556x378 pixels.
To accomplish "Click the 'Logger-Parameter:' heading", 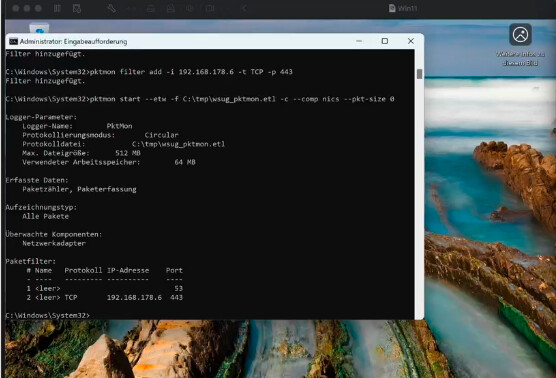I will click(x=41, y=117).
